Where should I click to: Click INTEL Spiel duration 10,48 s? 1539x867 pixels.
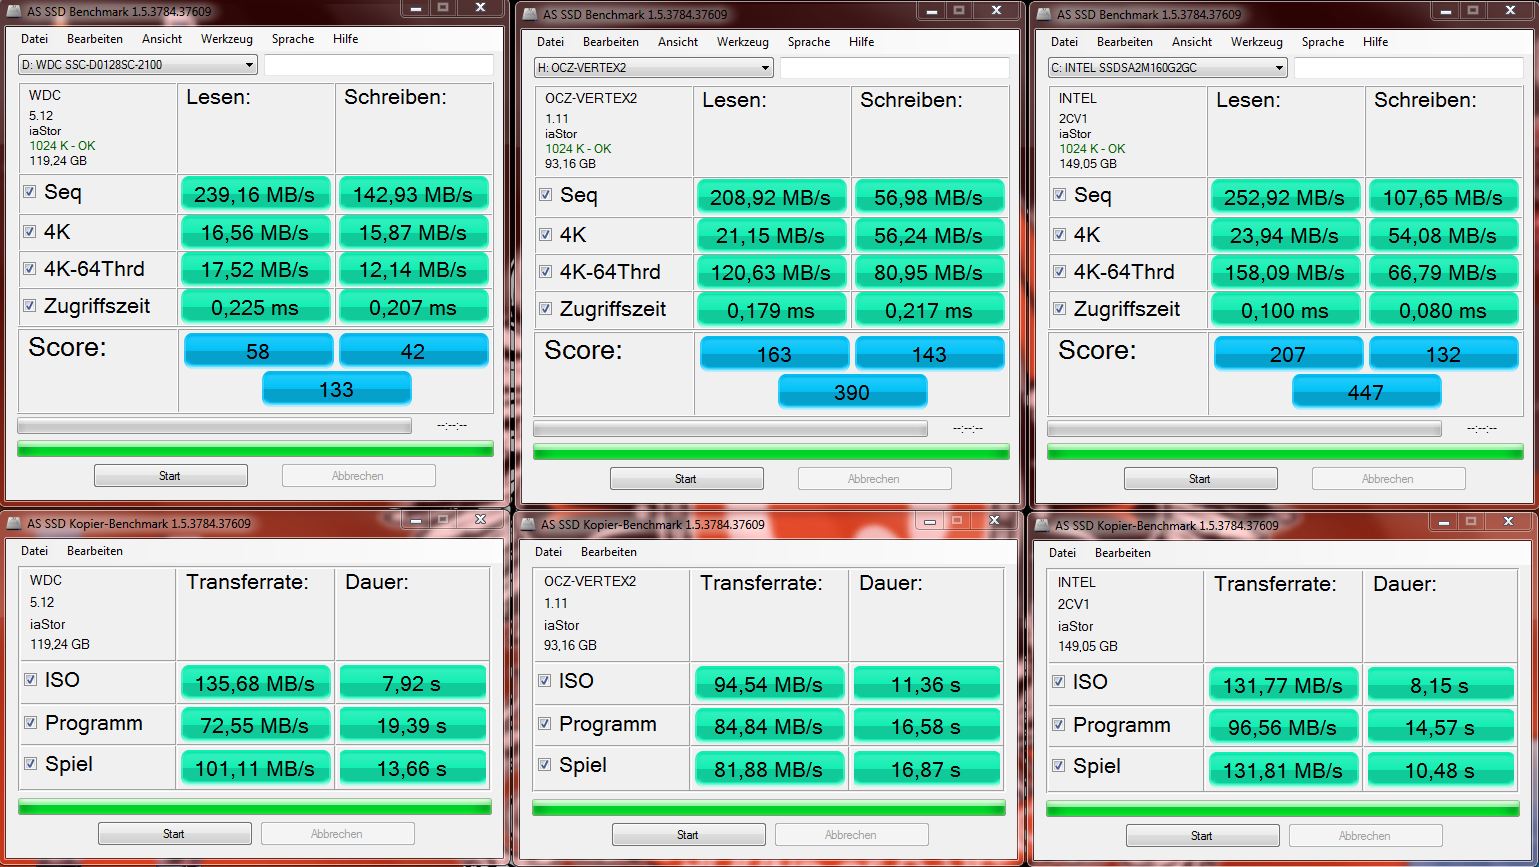point(1440,771)
